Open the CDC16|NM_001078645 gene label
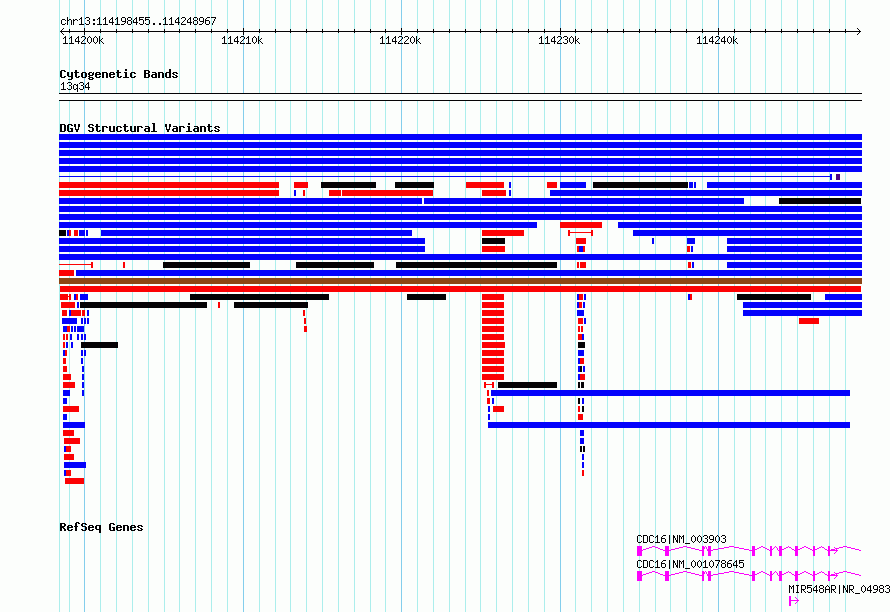Image resolution: width=890 pixels, height=612 pixels. [690, 564]
